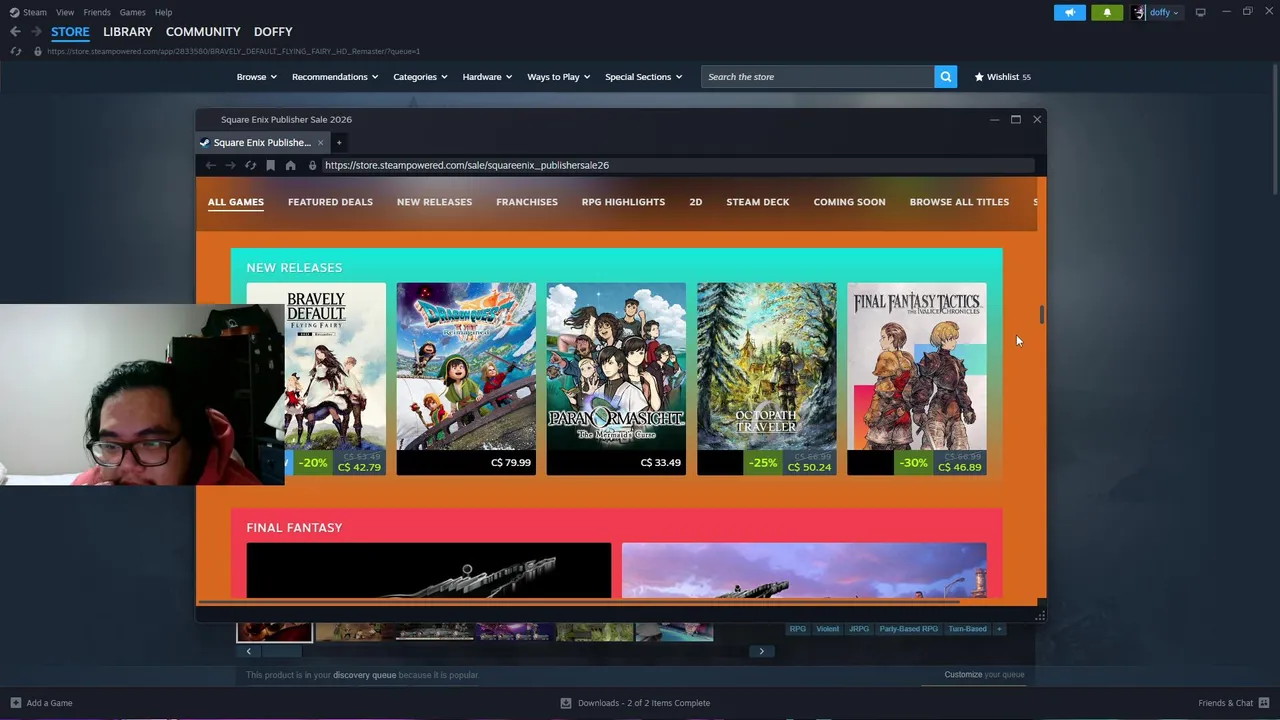Click the blue magnifier search button
Image resolution: width=1280 pixels, height=720 pixels.
point(945,77)
